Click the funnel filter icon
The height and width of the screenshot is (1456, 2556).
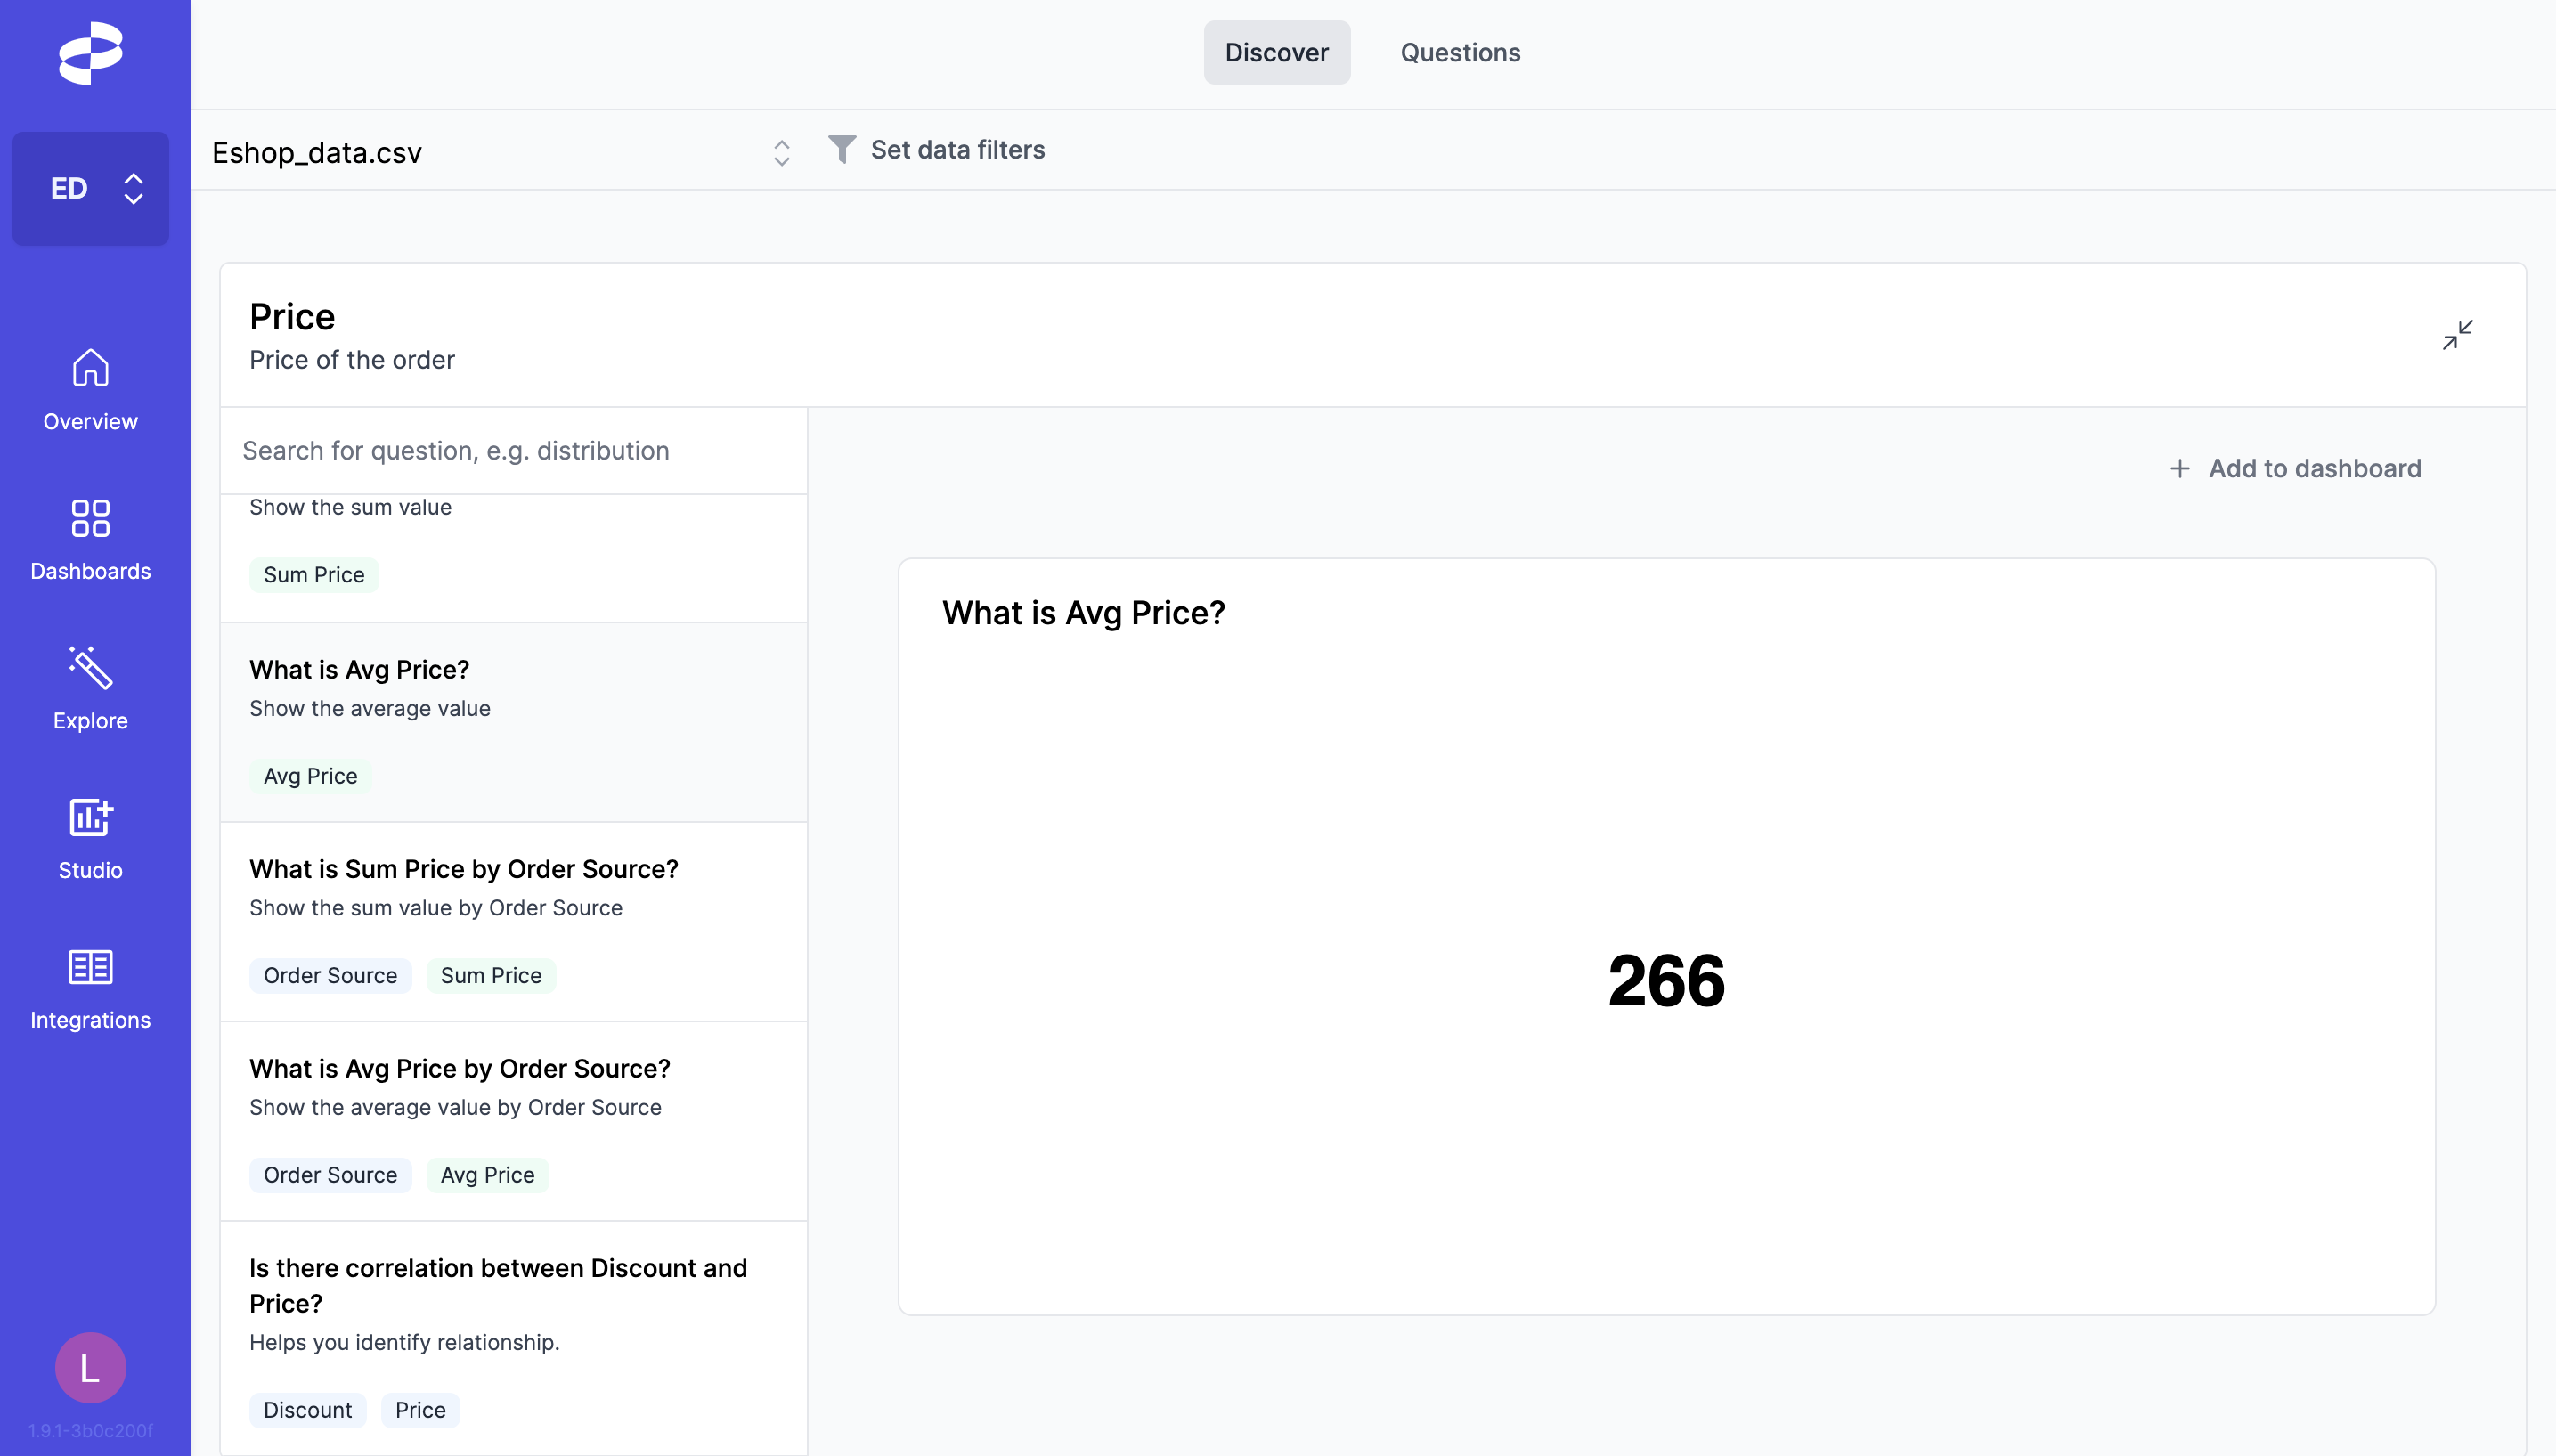pos(842,150)
